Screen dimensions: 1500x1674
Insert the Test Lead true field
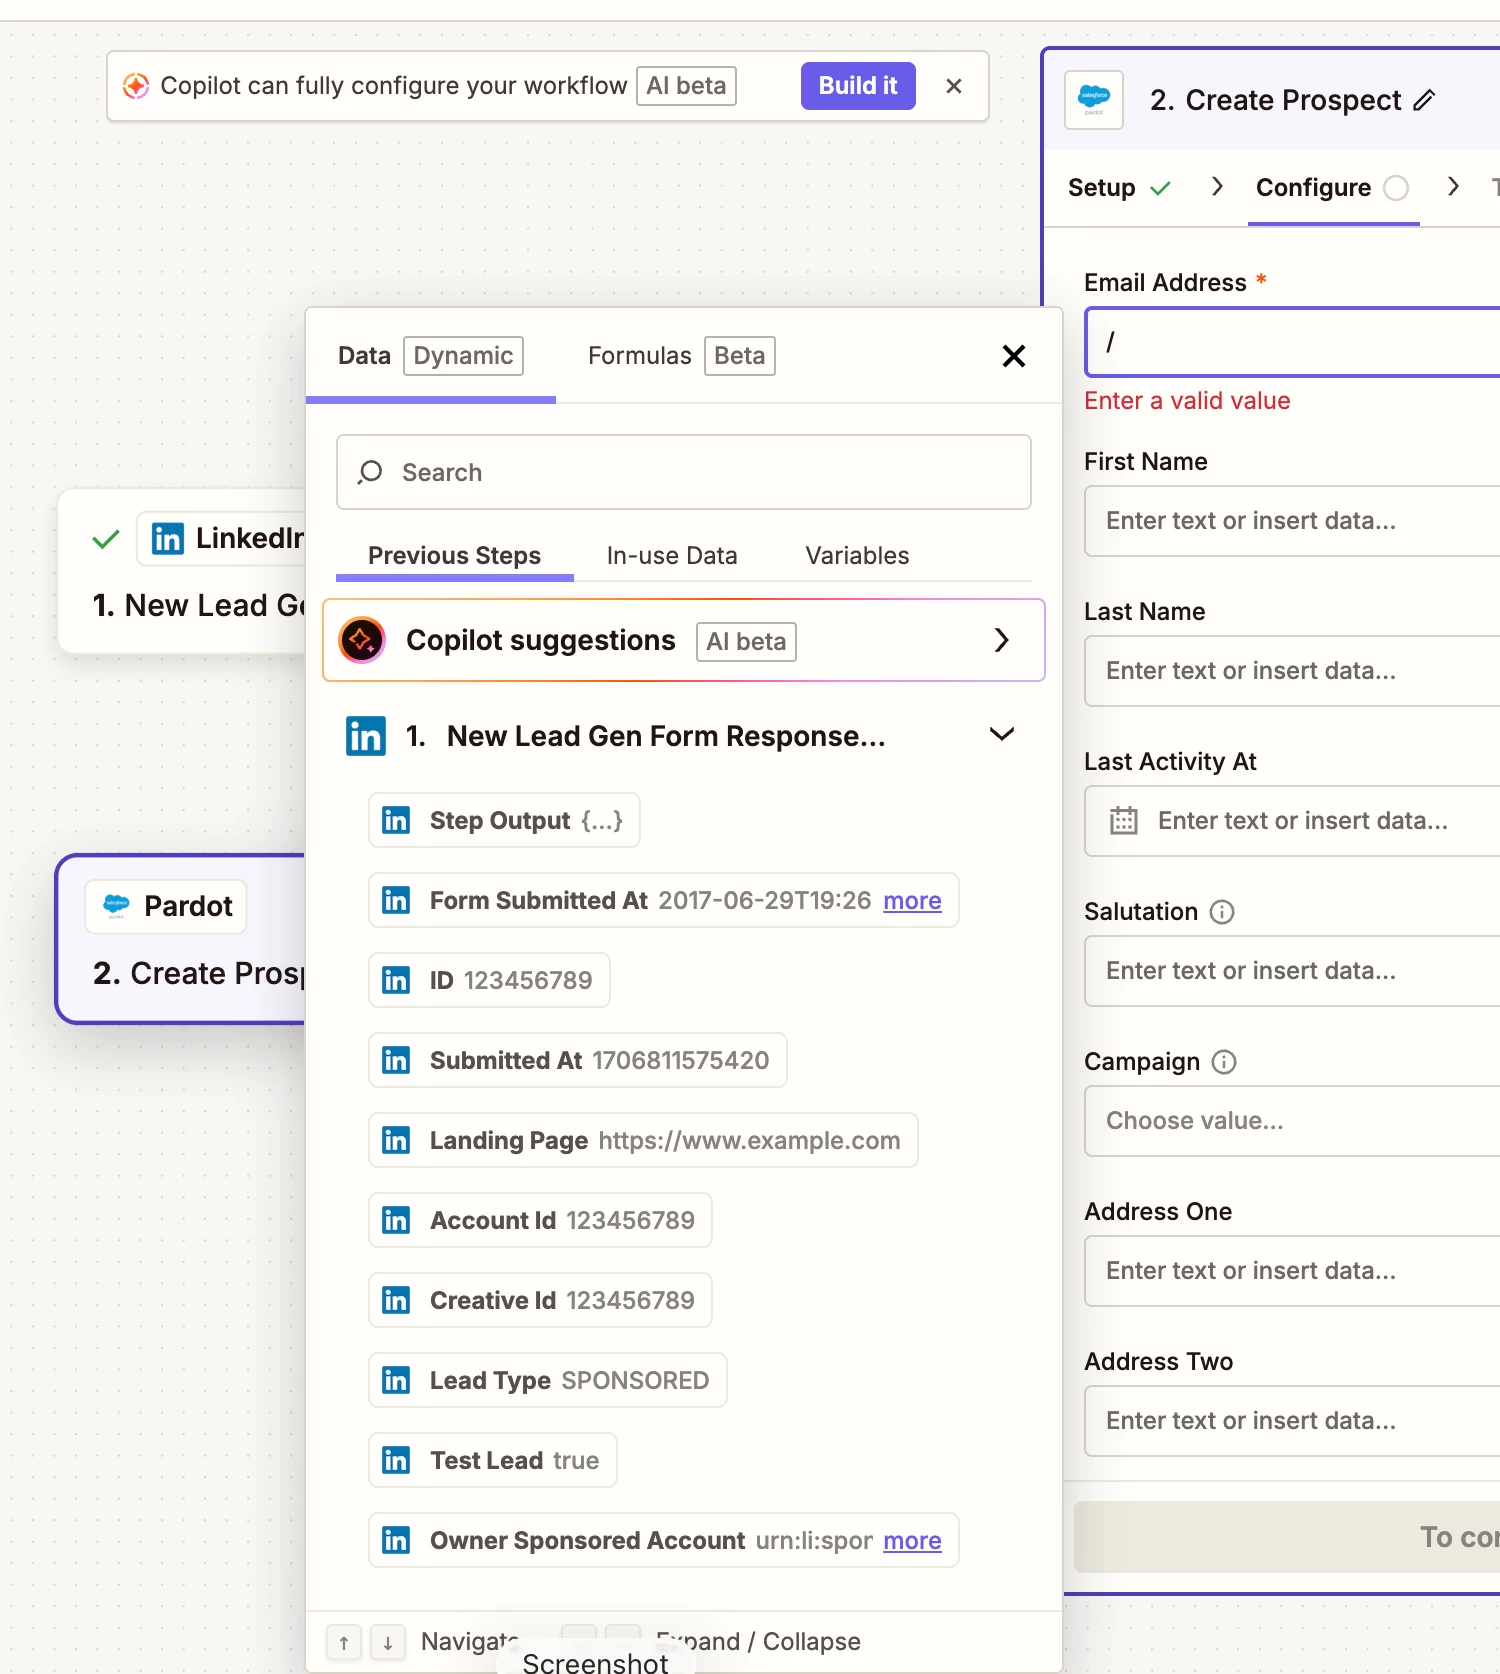pos(492,1460)
